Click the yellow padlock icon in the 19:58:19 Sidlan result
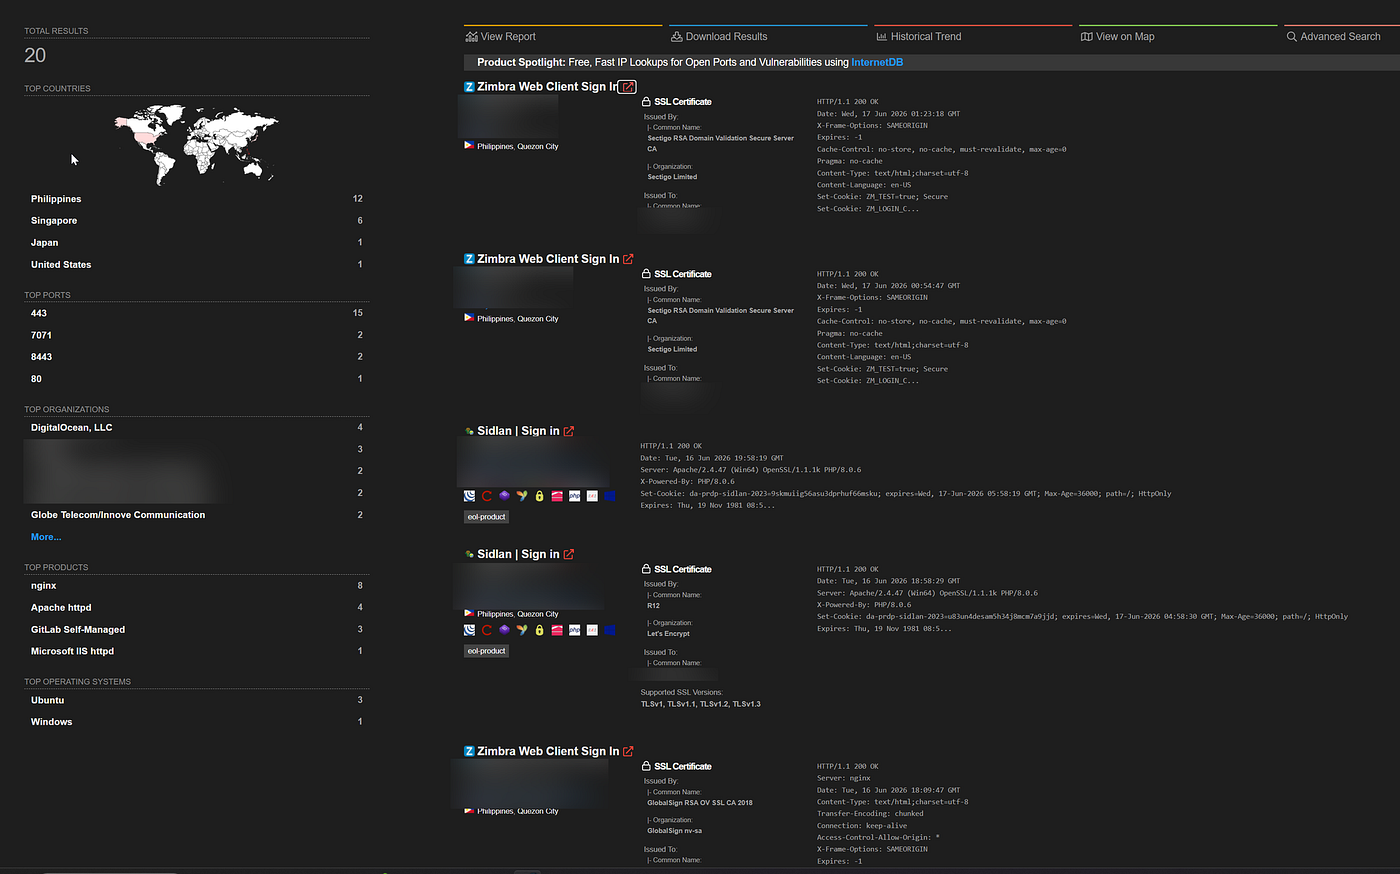1400x874 pixels. (x=539, y=496)
